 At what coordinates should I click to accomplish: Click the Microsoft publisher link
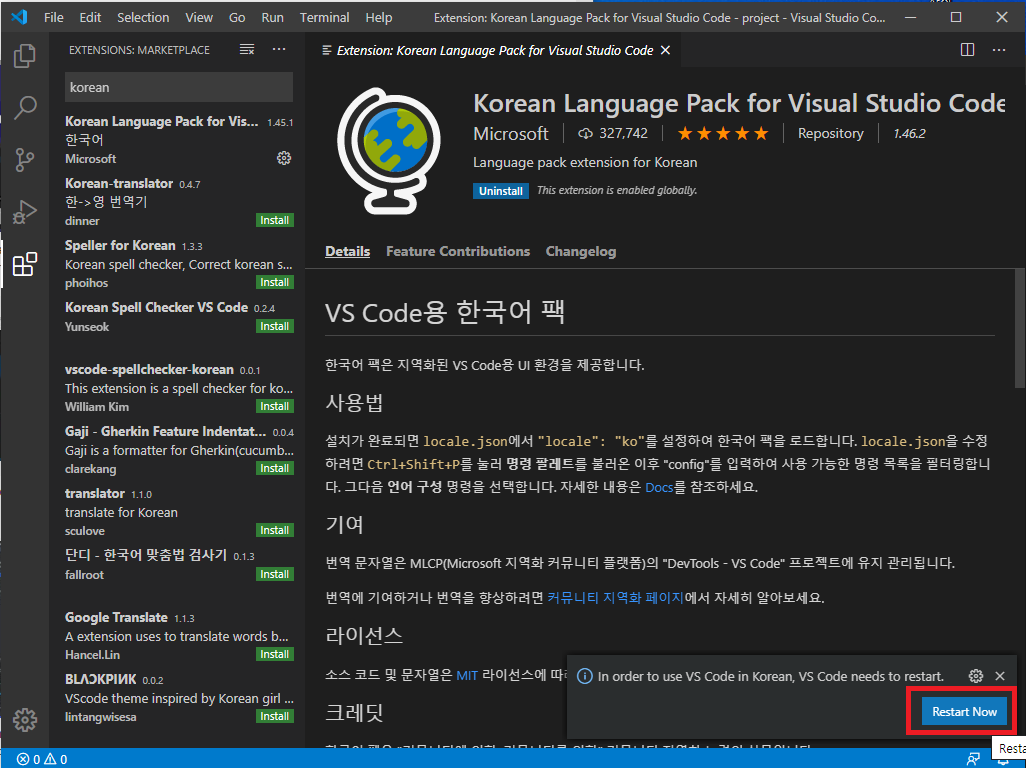511,133
